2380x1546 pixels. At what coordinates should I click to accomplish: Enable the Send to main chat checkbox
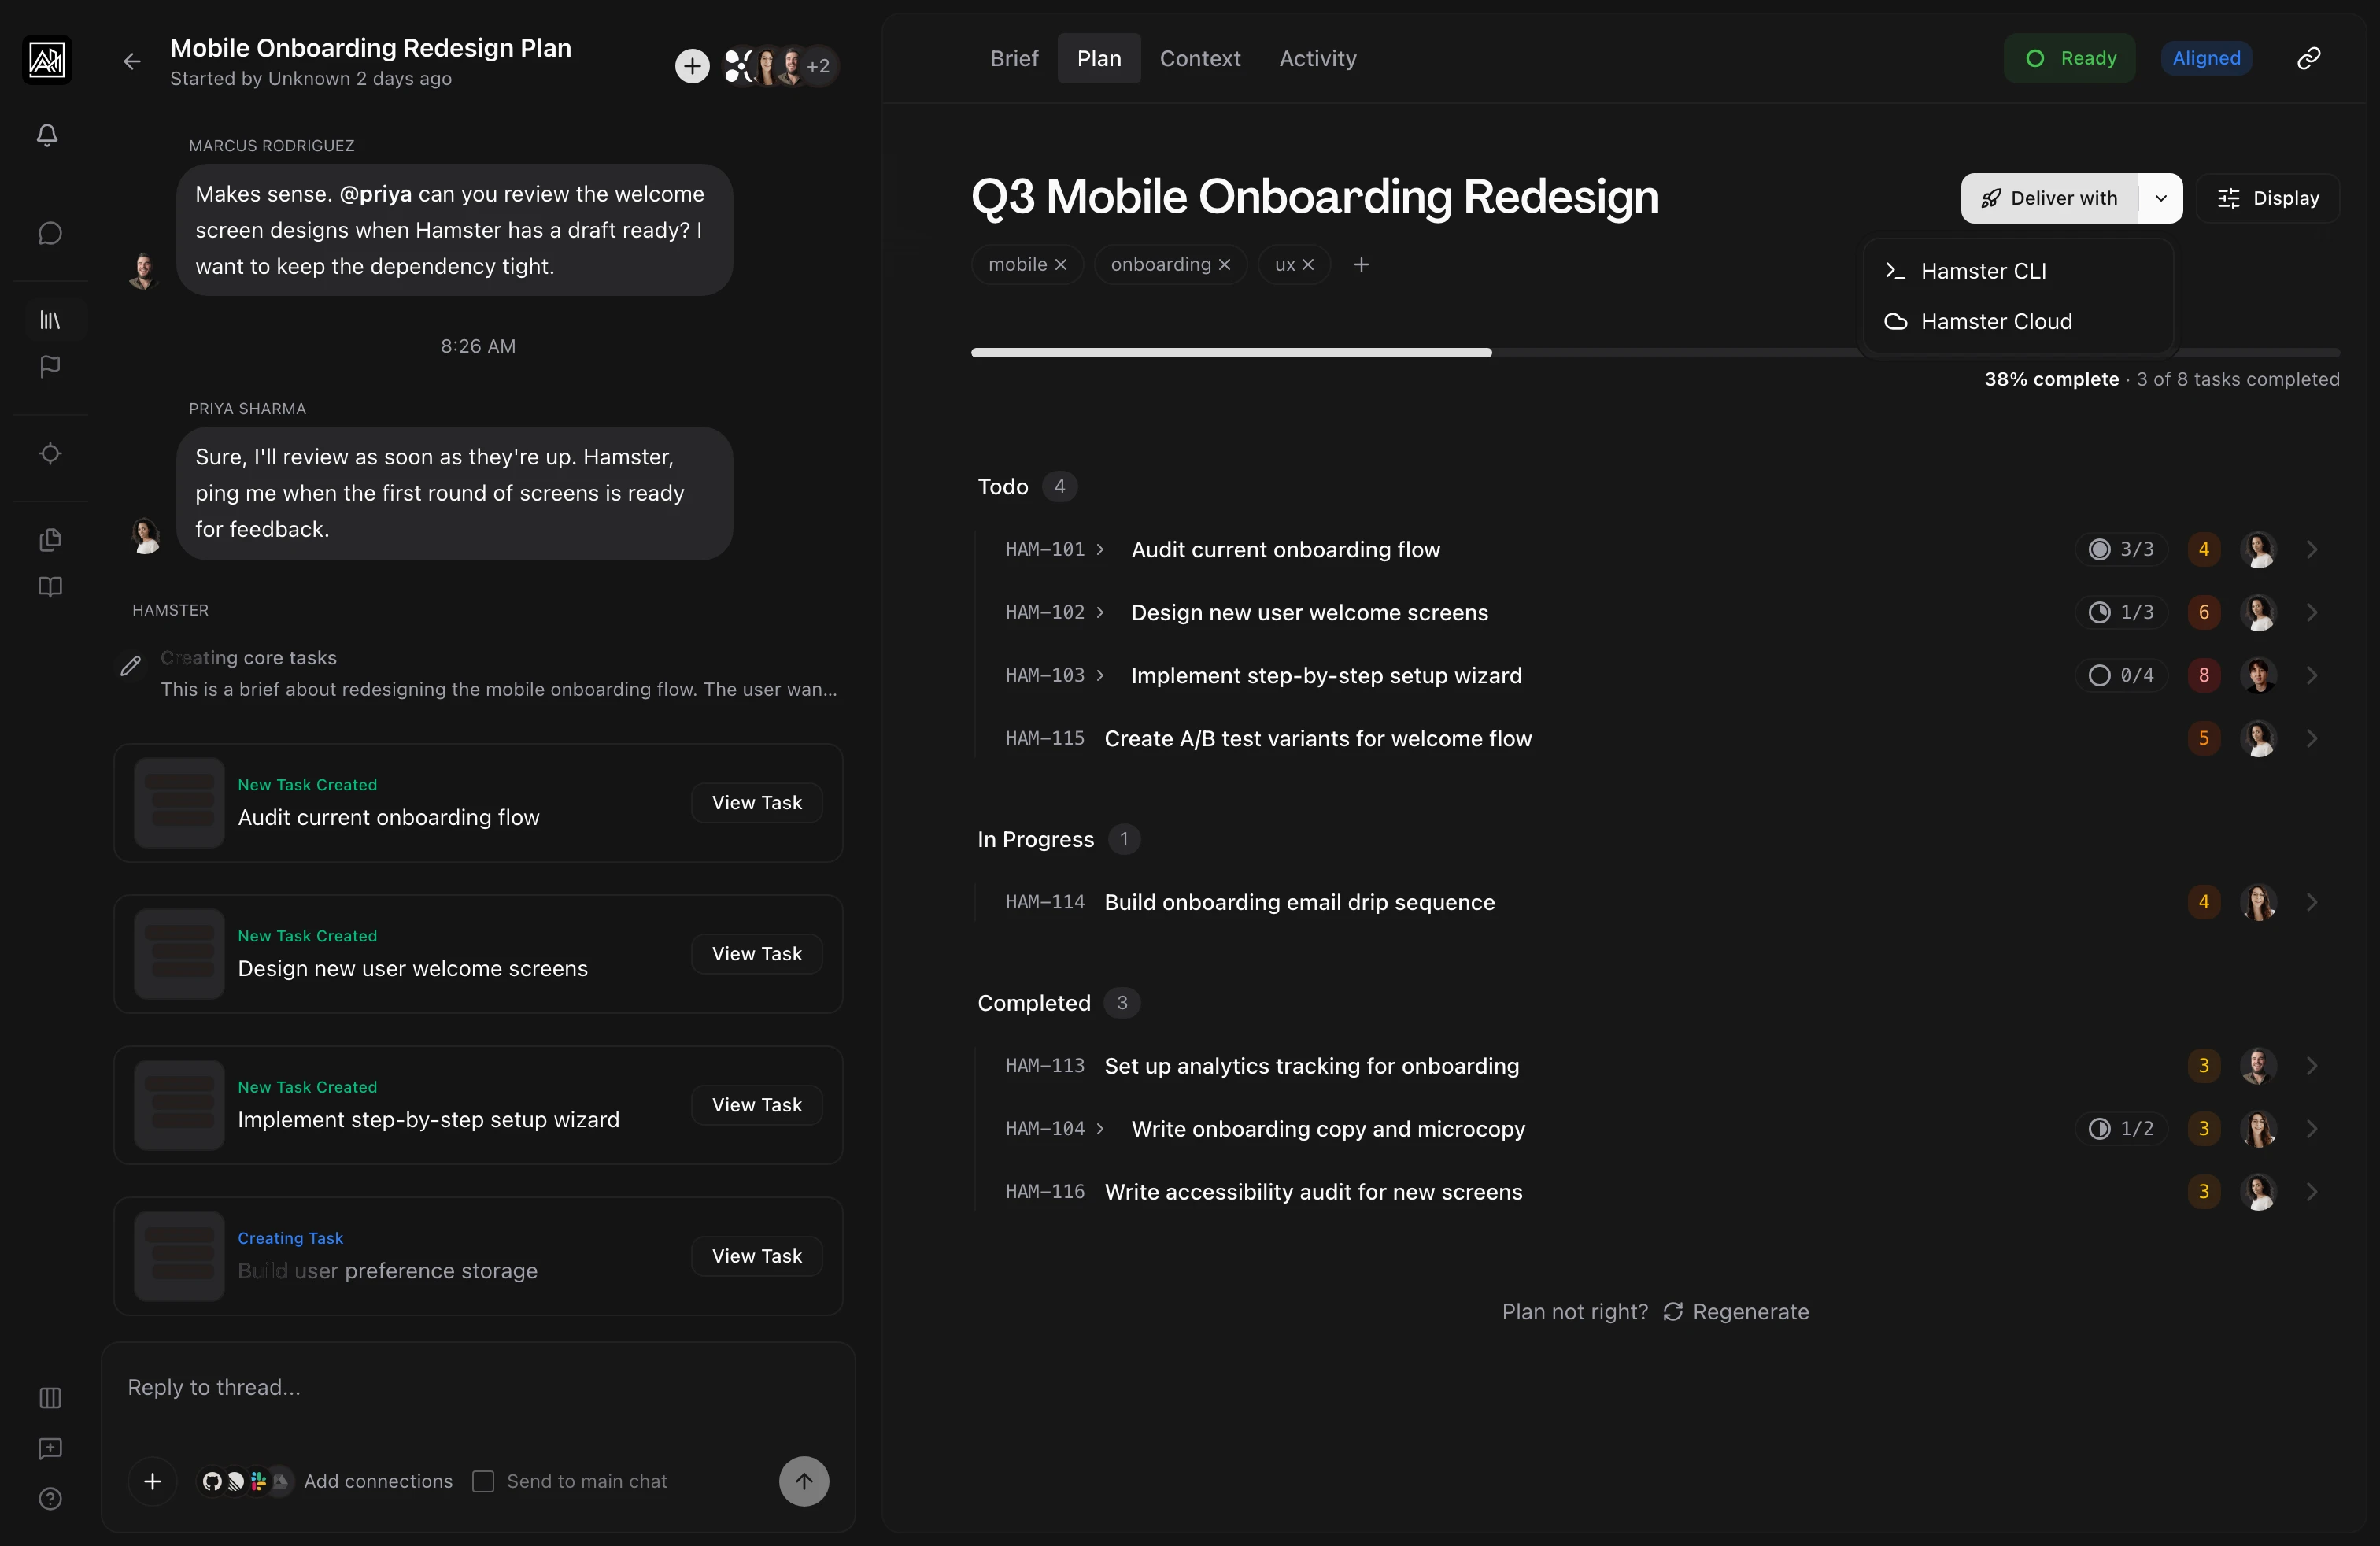tap(484, 1482)
